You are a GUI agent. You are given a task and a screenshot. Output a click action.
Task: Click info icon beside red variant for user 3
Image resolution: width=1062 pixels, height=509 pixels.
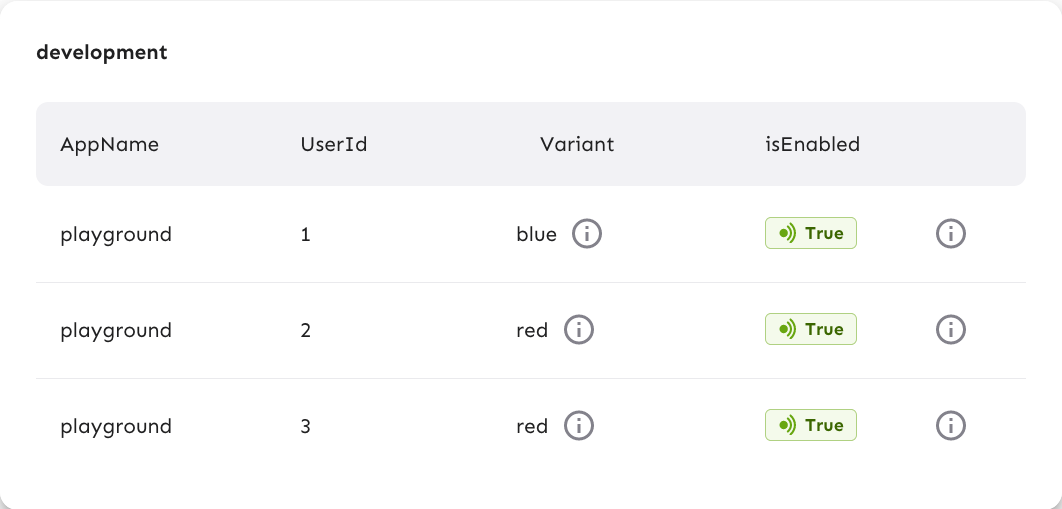pos(579,426)
